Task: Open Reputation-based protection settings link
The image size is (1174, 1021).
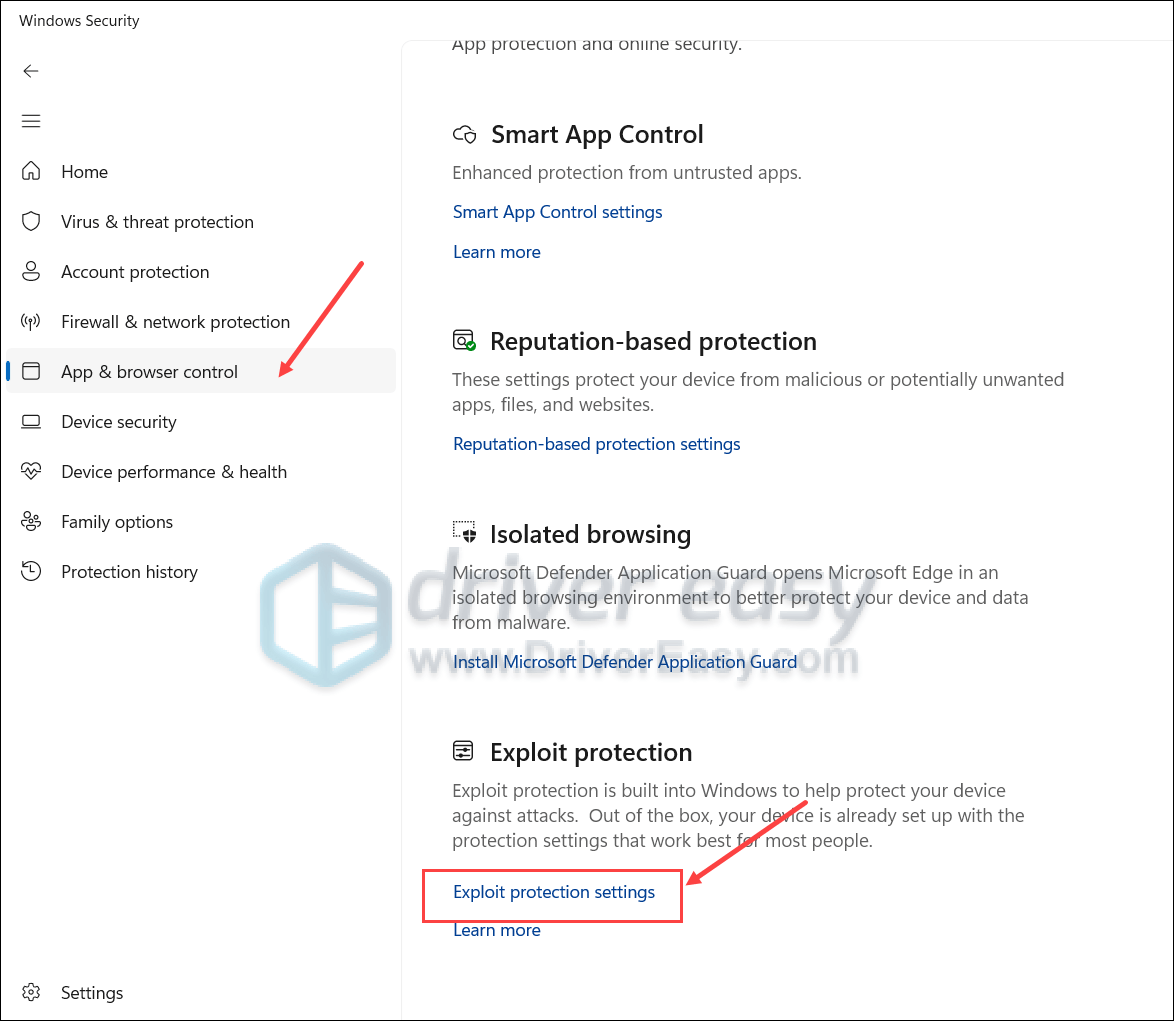Action: pos(597,444)
